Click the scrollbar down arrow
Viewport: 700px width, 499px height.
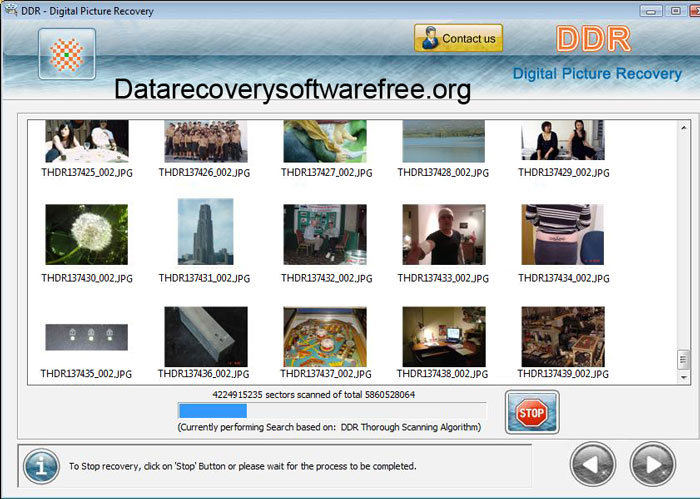click(684, 379)
